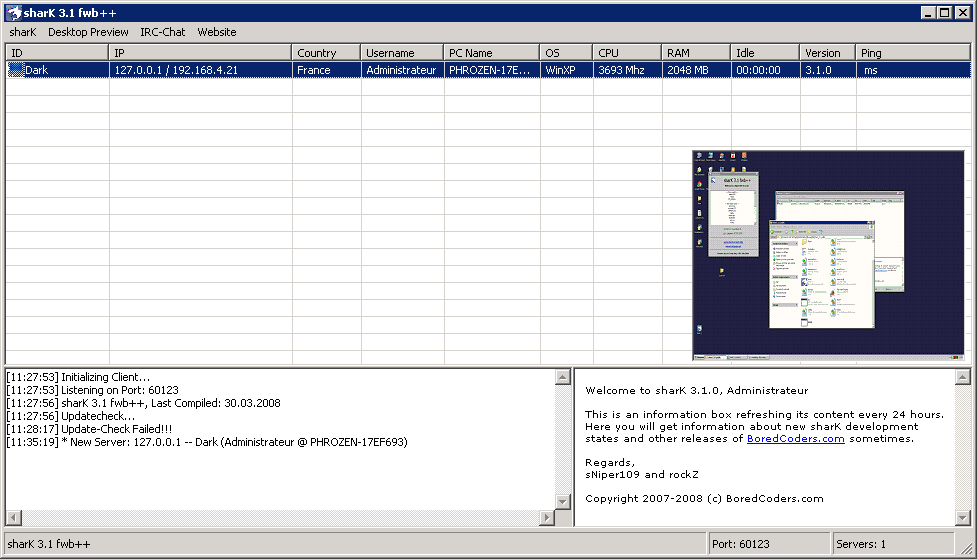Click the computer icon beside Dark entry
Screen dimensions: 977x559
(16, 70)
